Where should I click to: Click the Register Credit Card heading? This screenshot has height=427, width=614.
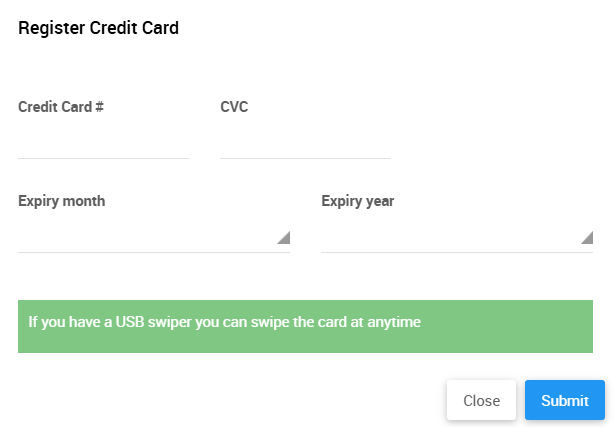coord(98,28)
